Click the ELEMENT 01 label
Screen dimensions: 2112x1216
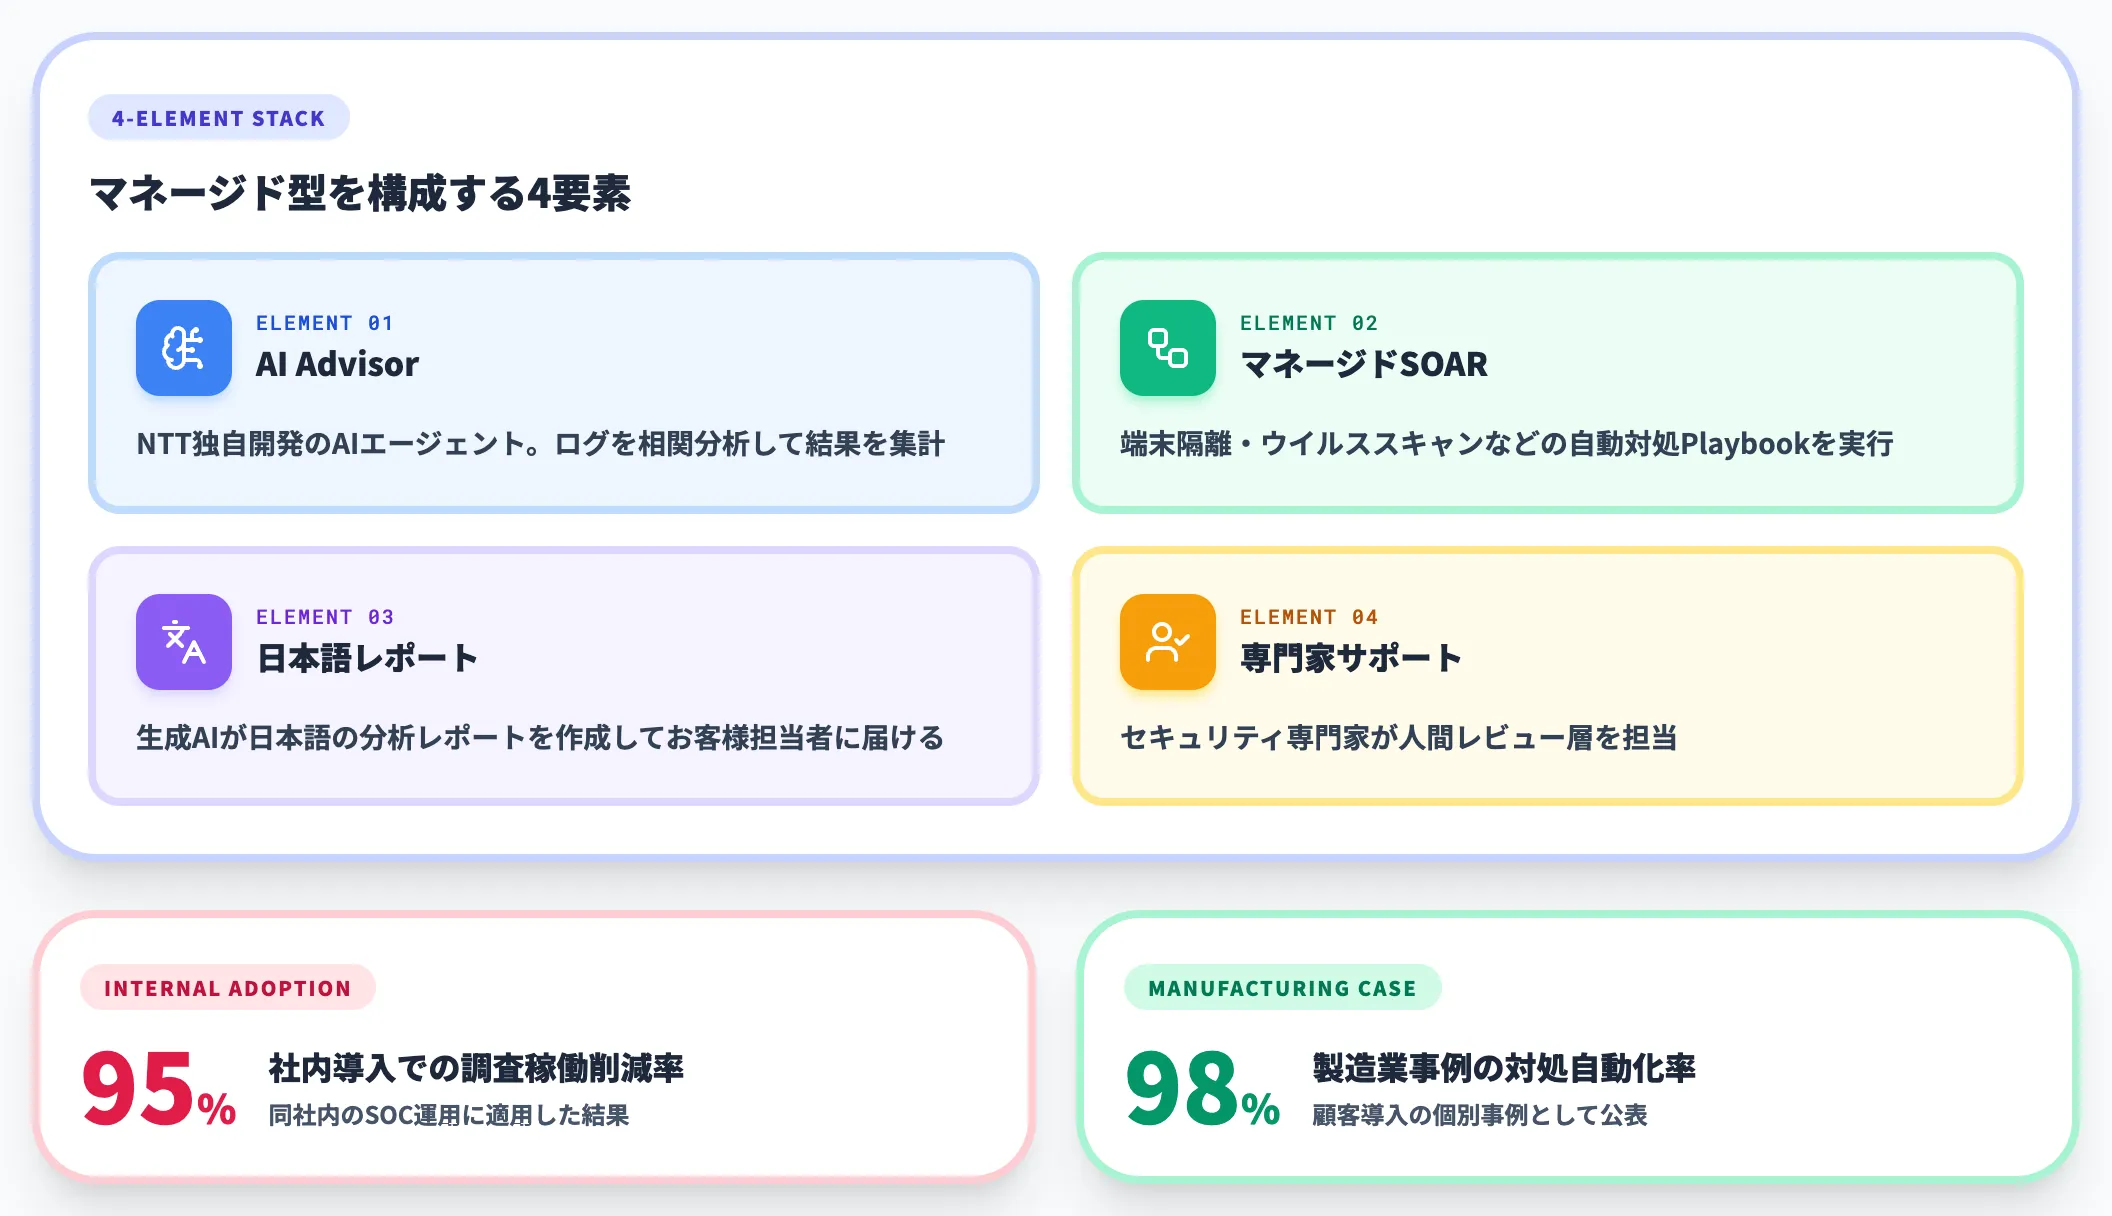[325, 323]
